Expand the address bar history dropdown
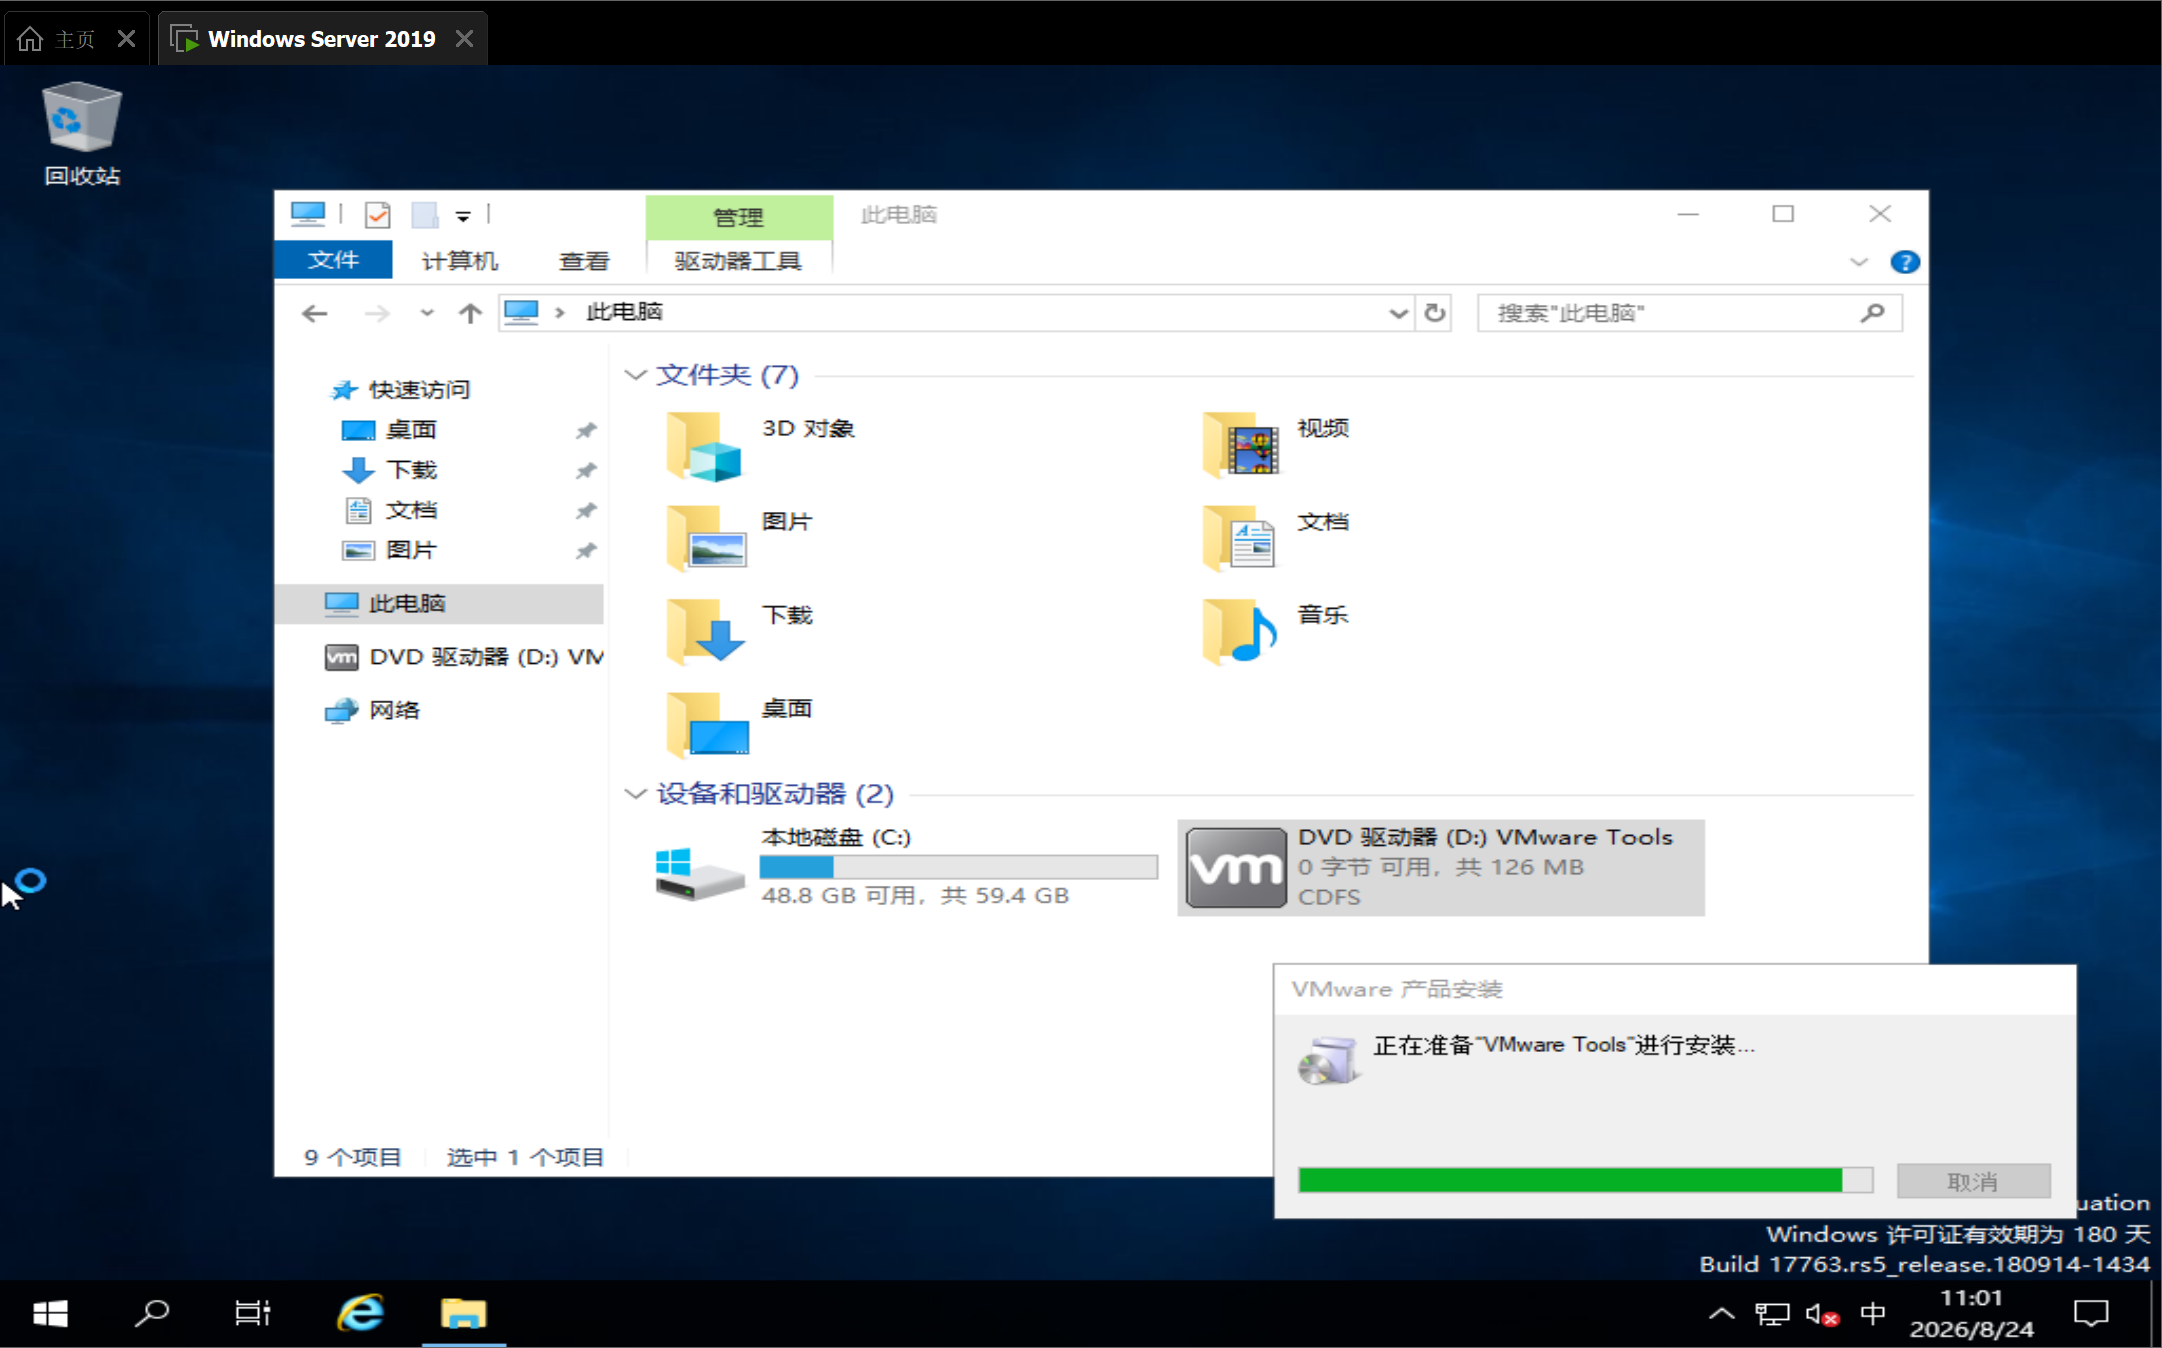This screenshot has width=2162, height=1348. [1399, 314]
